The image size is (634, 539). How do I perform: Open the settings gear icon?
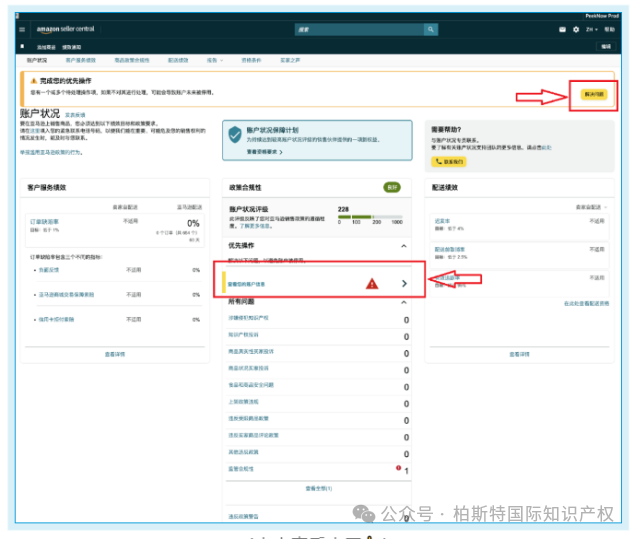[576, 30]
